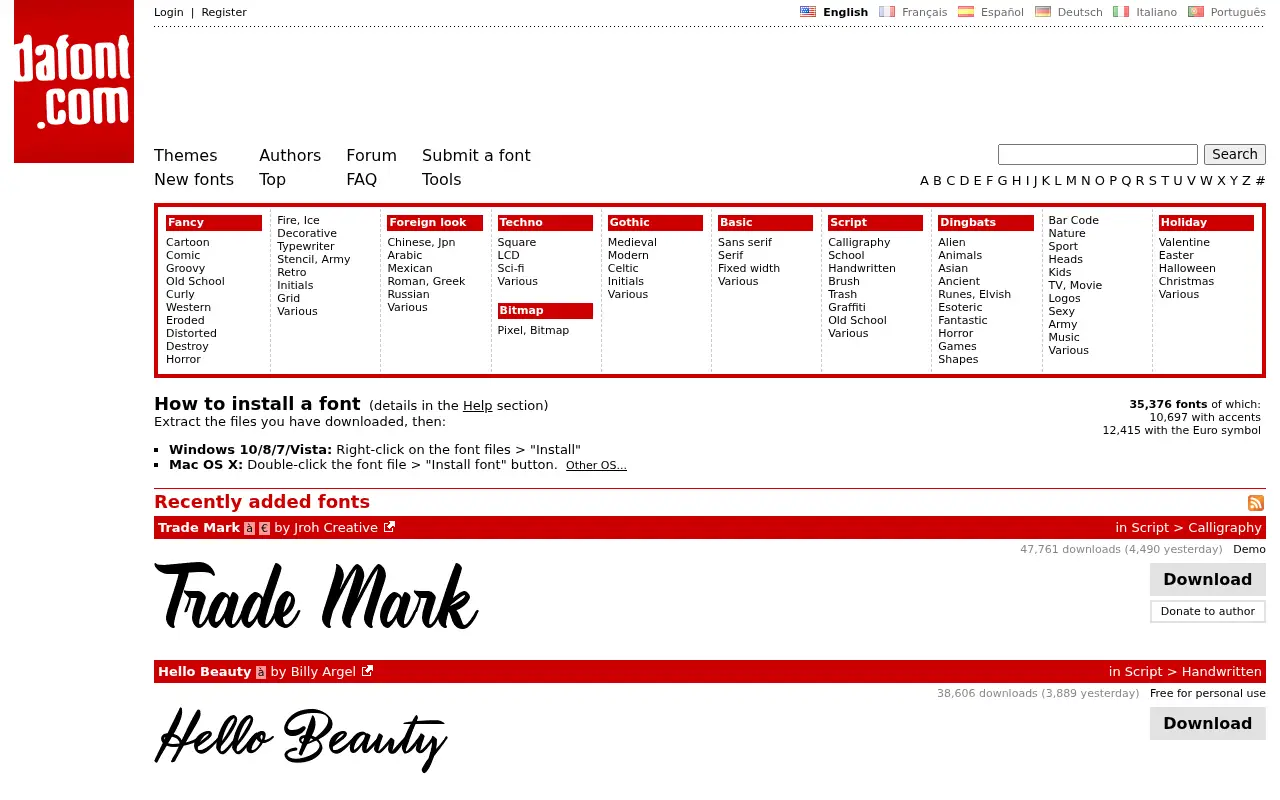Click Donate to author button
This screenshot has width=1280, height=800.
pyautogui.click(x=1207, y=611)
